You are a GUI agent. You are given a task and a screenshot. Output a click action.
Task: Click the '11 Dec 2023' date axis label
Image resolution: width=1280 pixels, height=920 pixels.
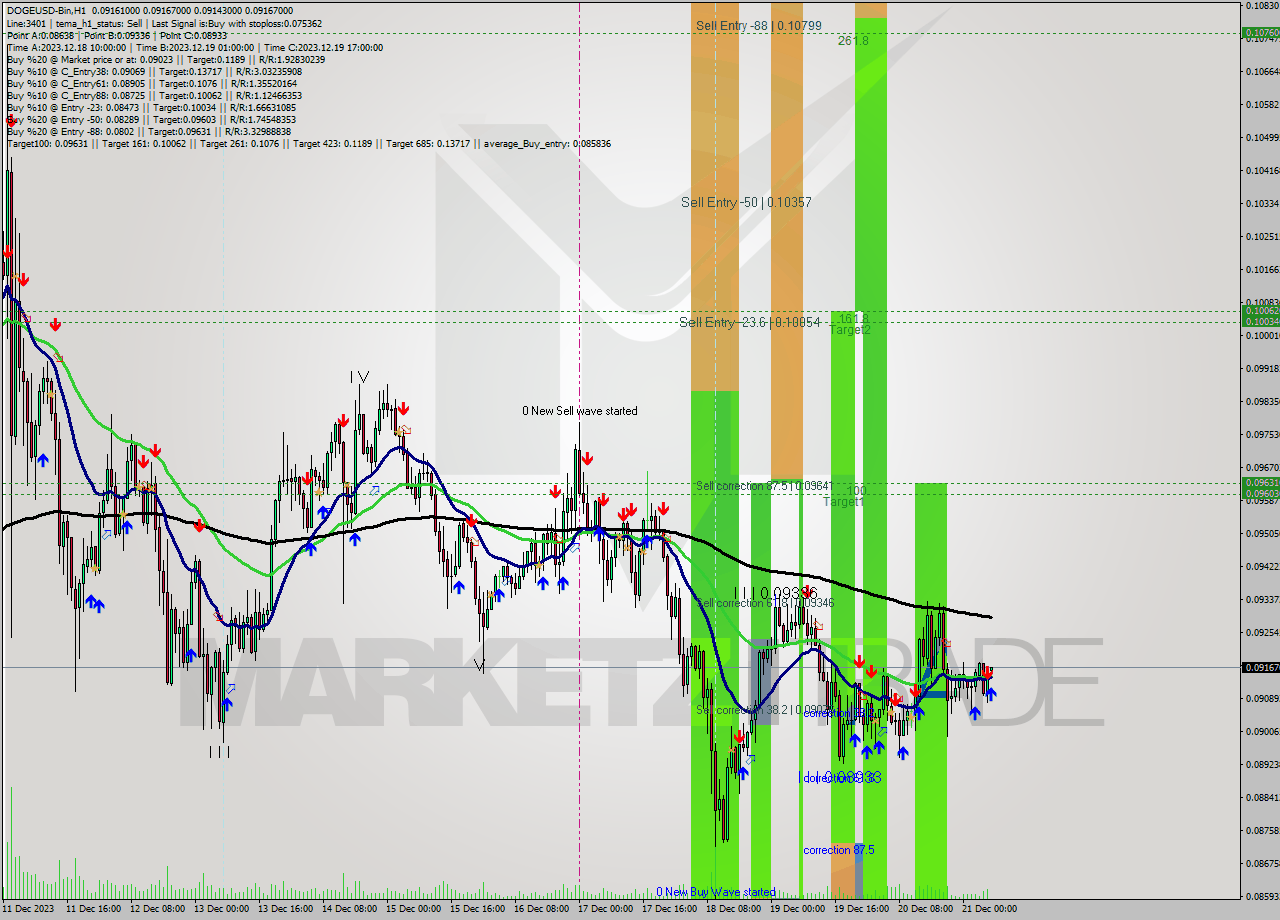(28, 909)
